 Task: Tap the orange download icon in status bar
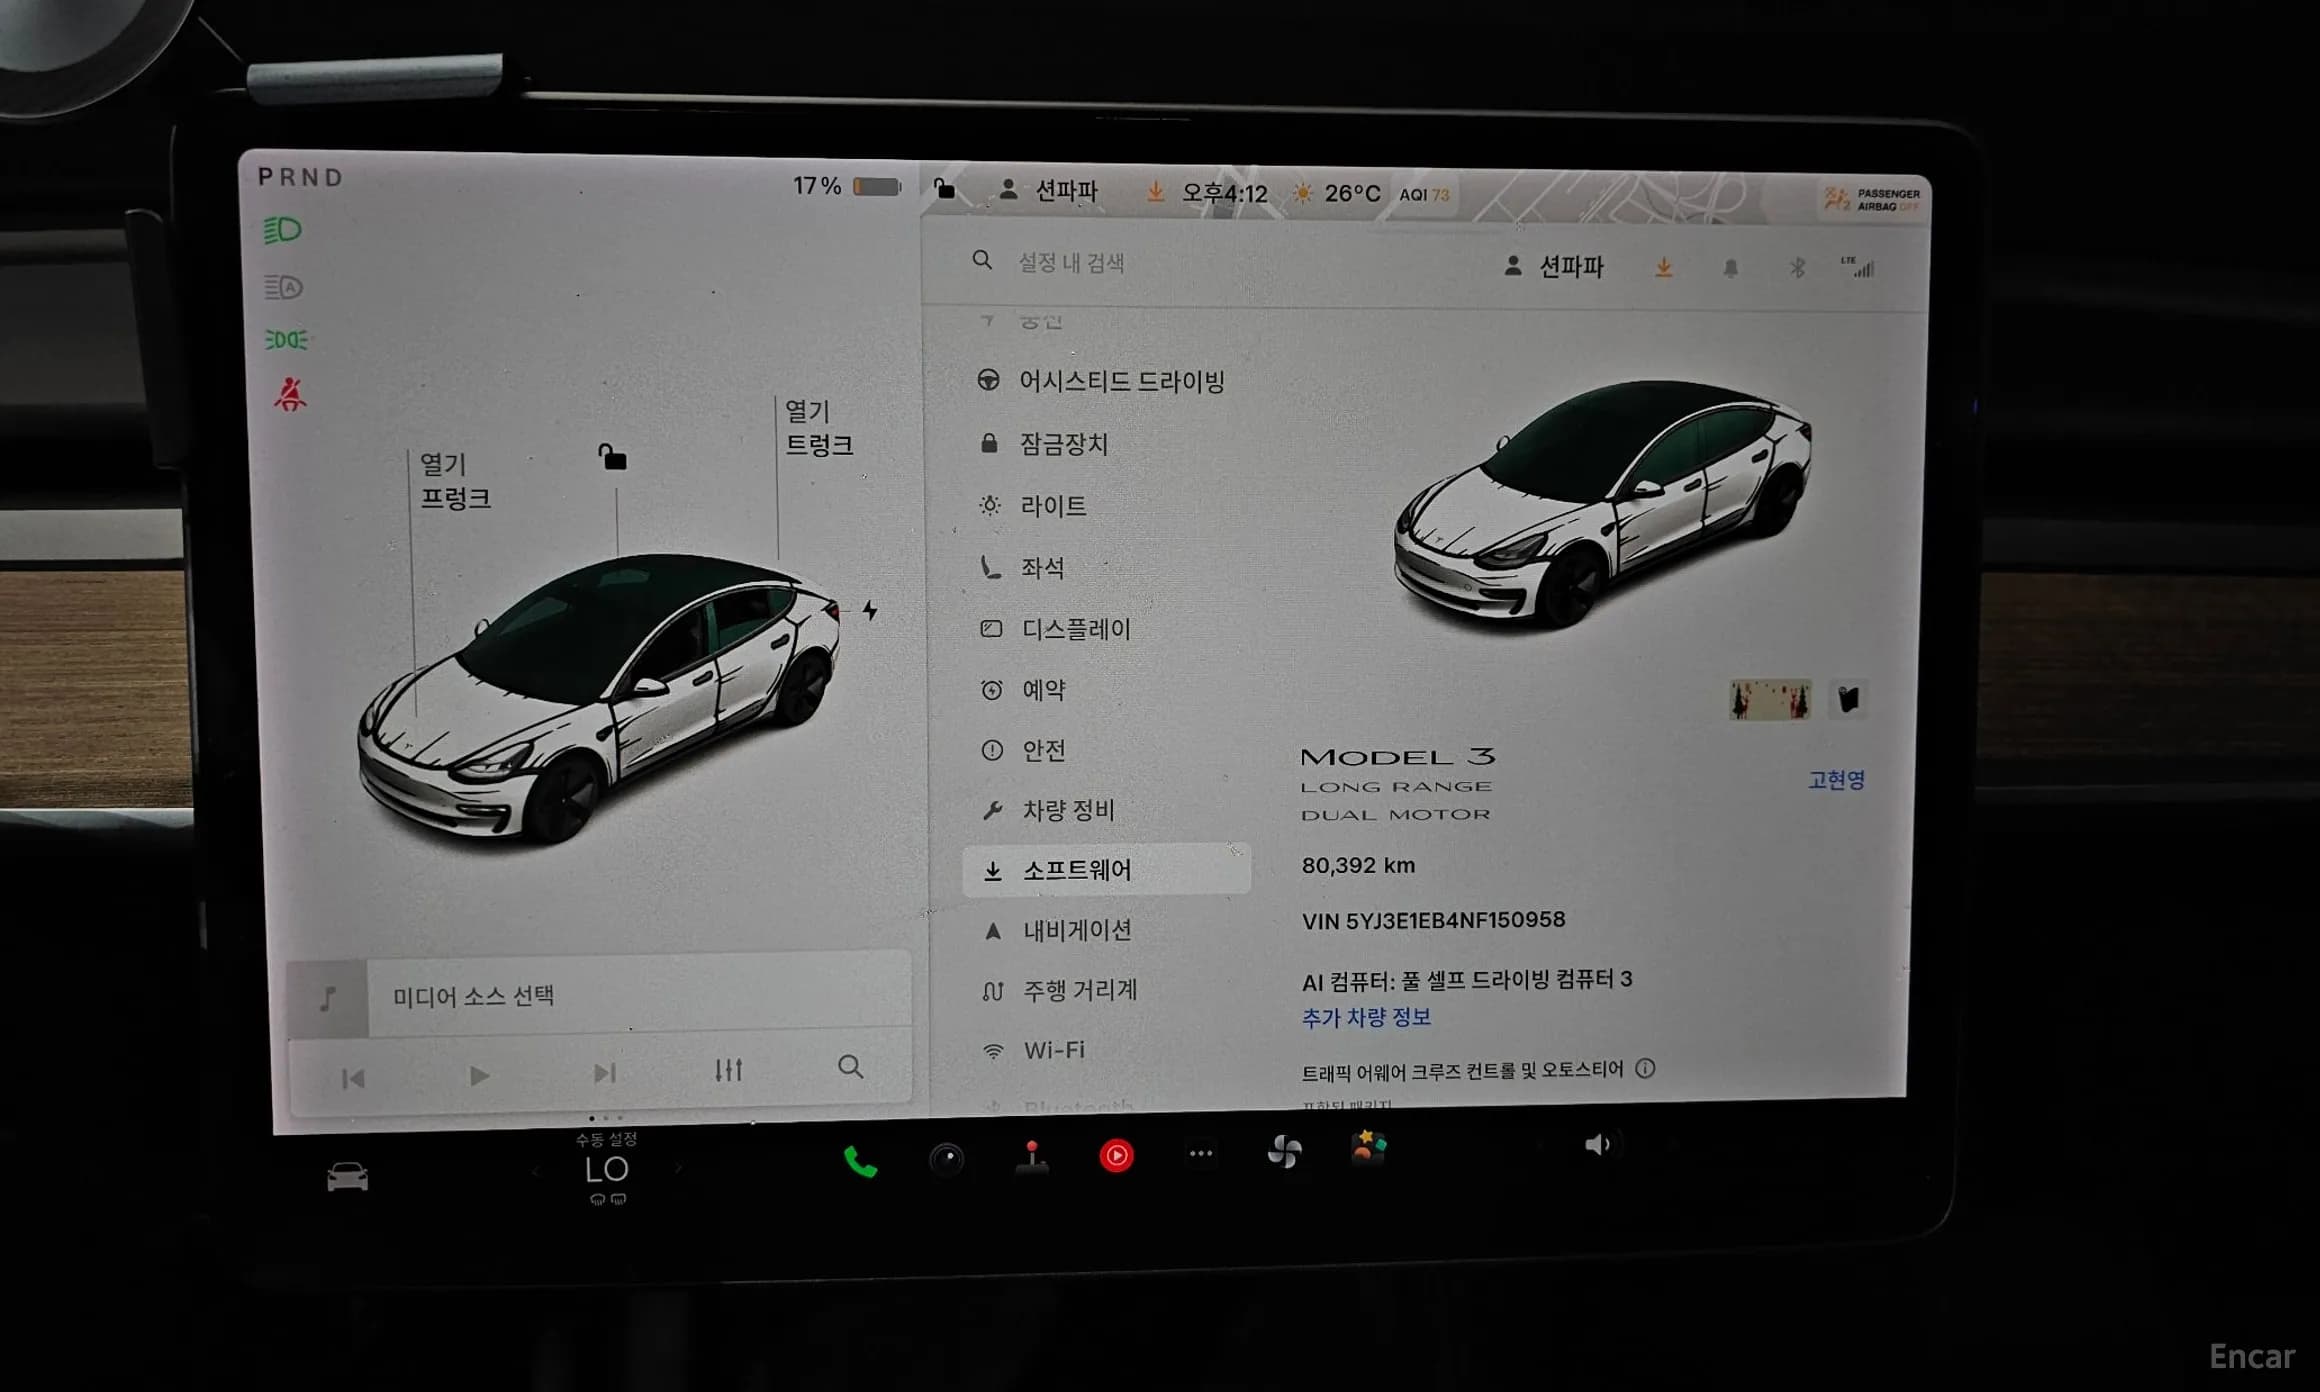[x=1155, y=191]
